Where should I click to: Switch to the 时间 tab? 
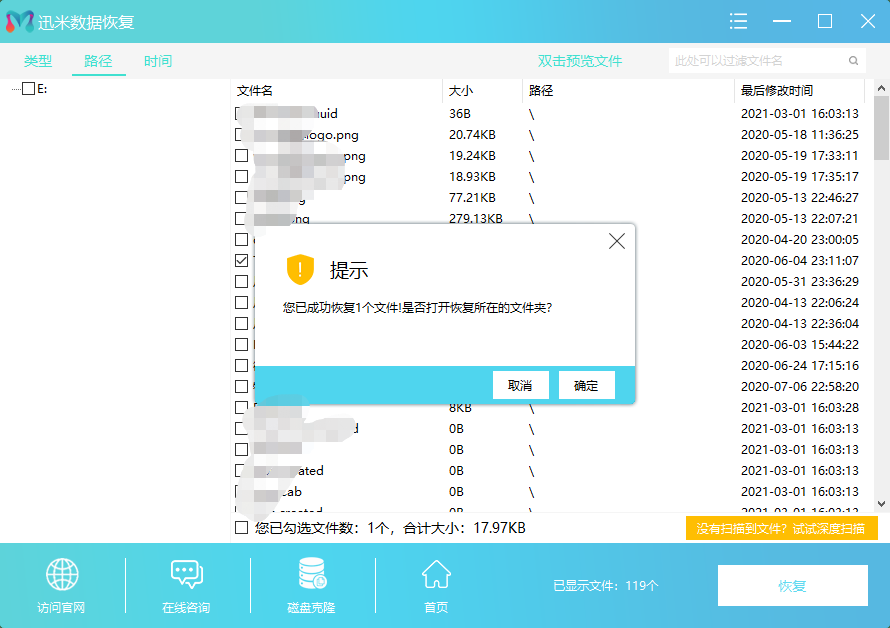coord(158,60)
